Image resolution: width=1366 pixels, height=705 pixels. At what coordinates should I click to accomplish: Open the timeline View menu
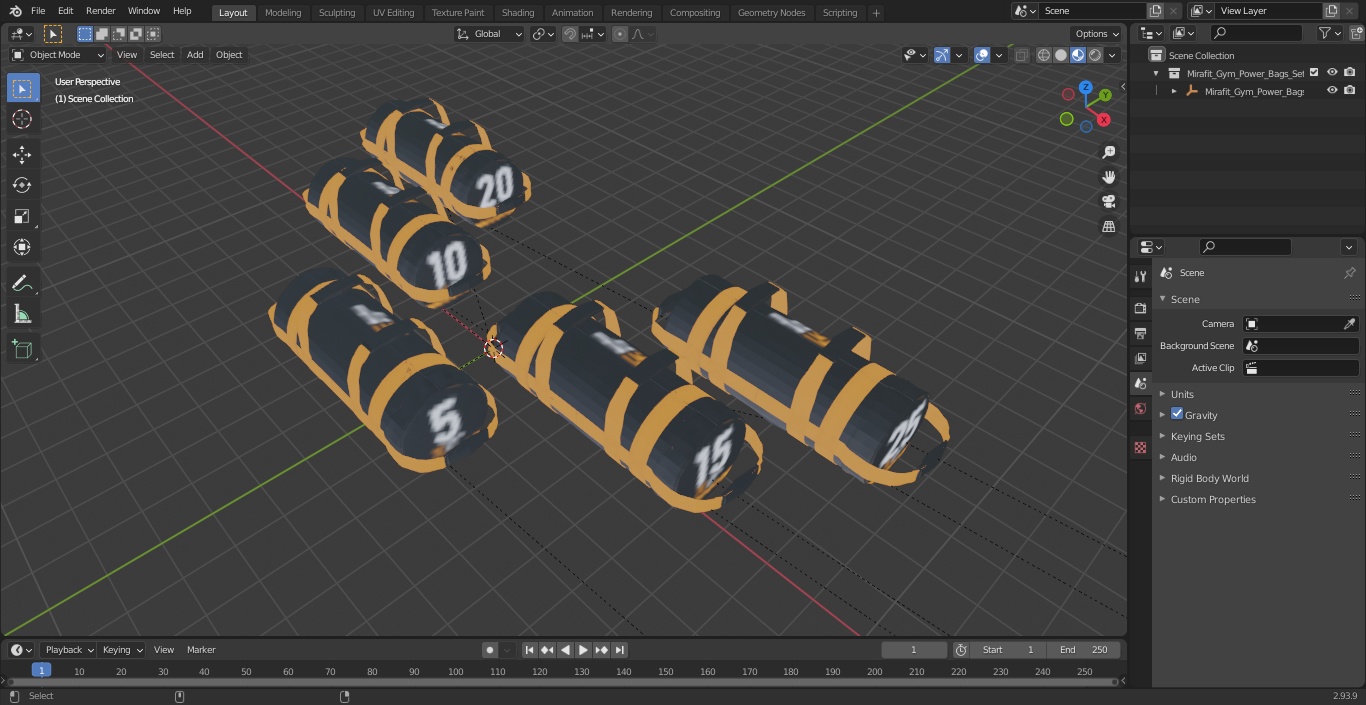coord(164,650)
